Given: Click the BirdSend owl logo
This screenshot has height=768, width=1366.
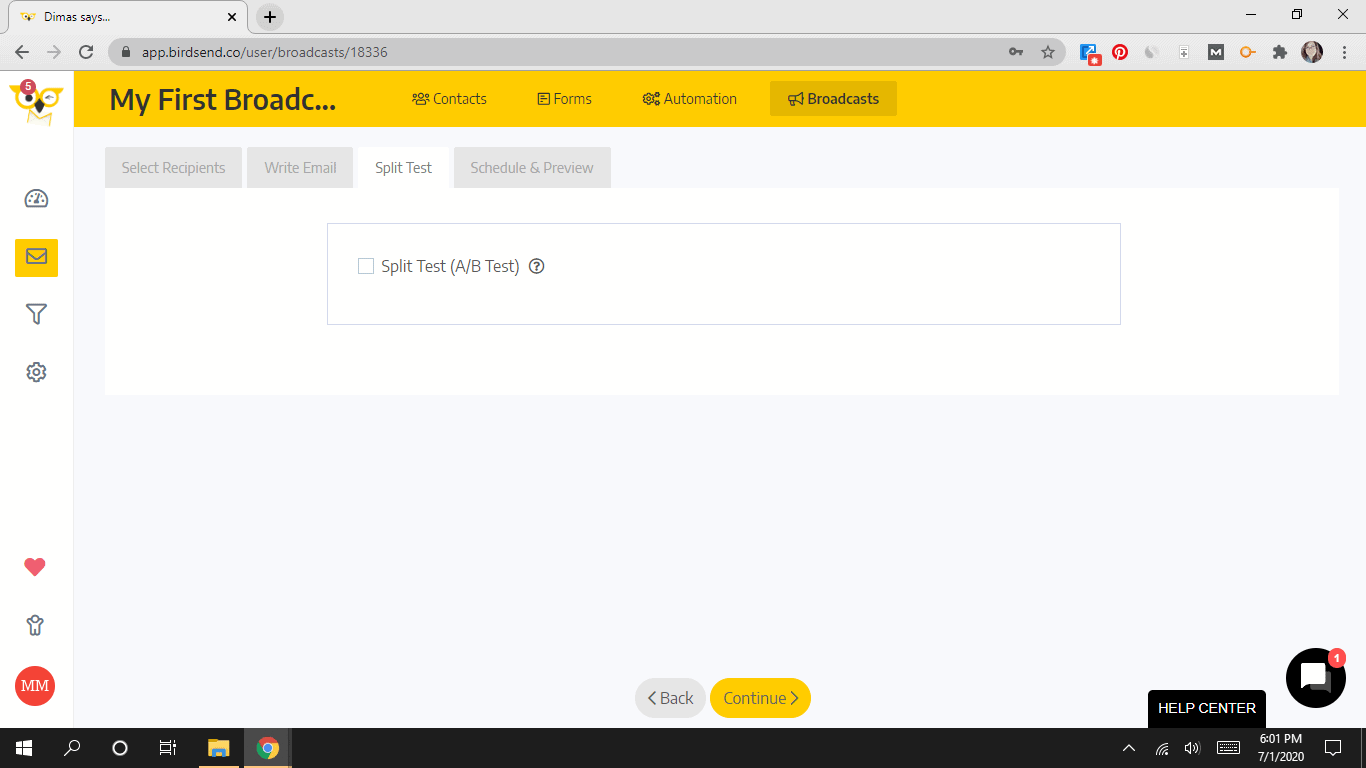Looking at the screenshot, I should pos(36,101).
